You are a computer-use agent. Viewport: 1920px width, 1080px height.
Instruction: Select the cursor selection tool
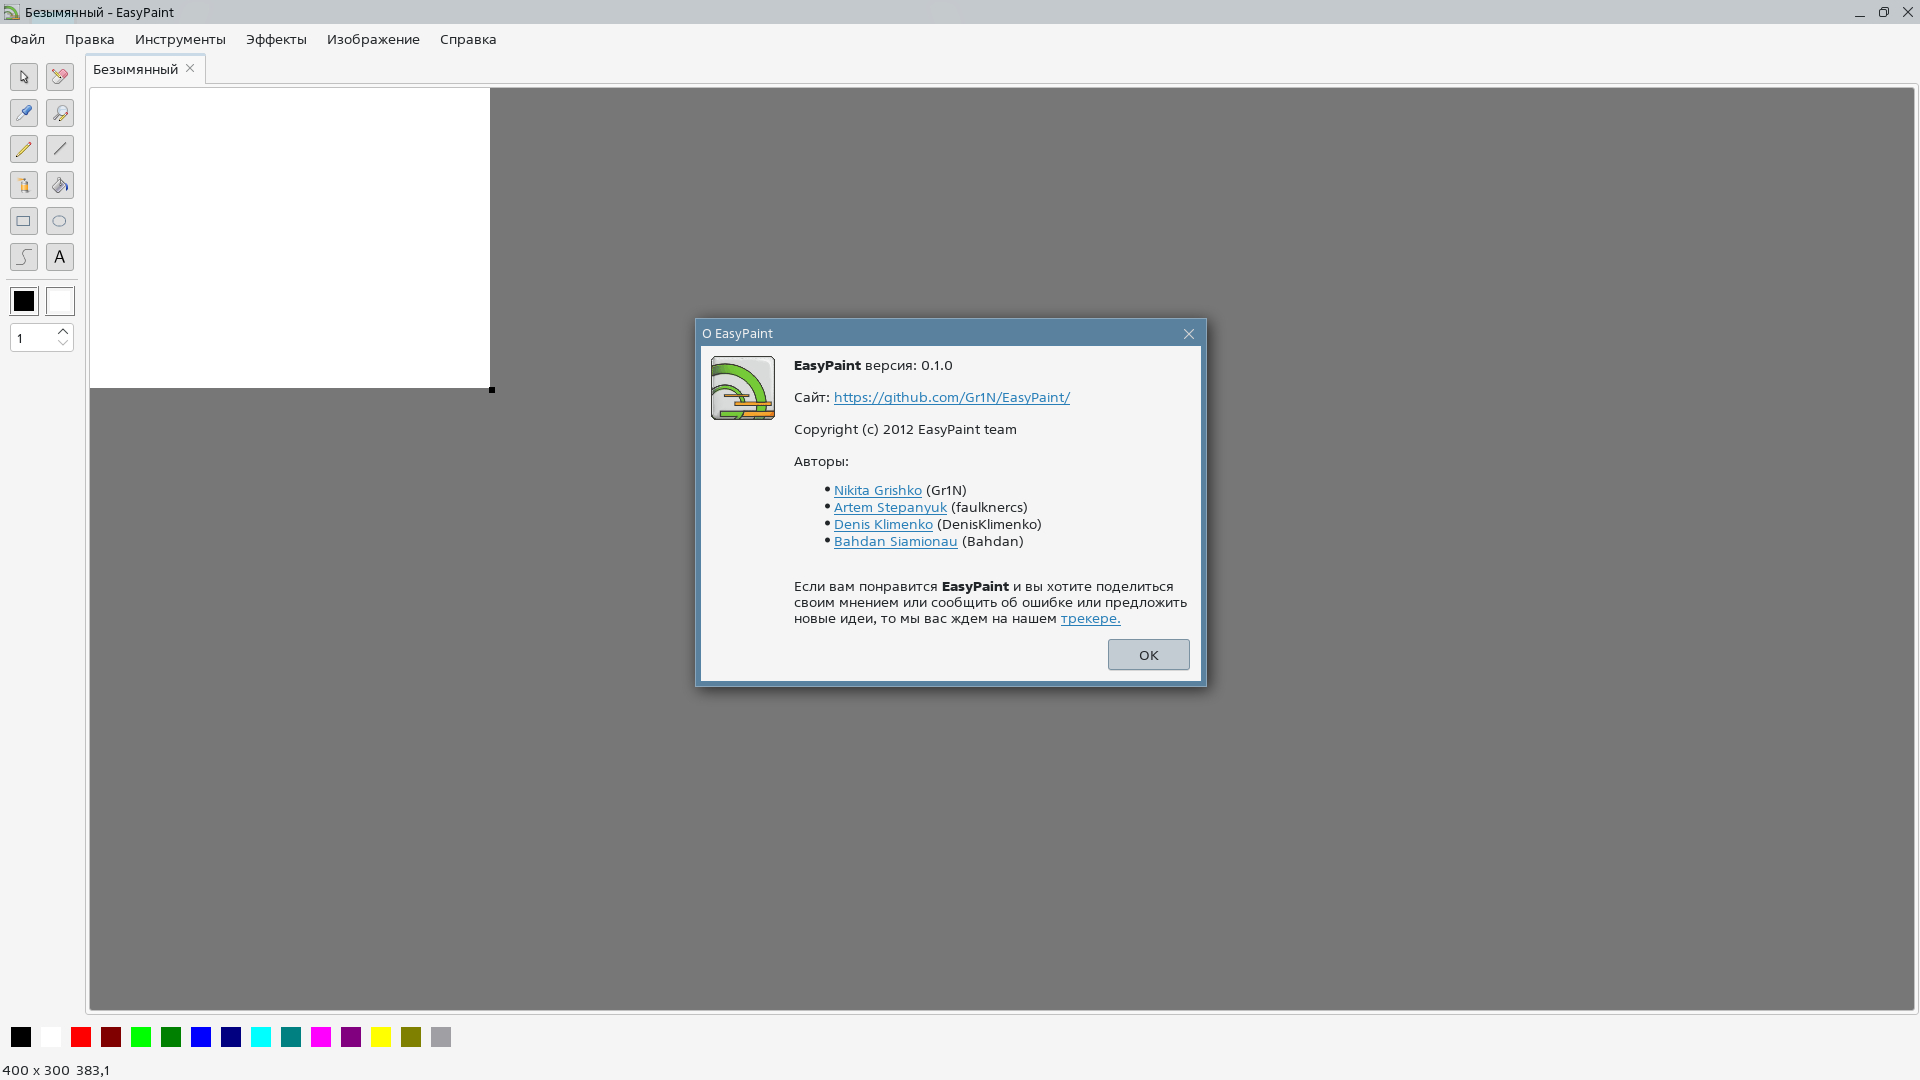(x=24, y=77)
